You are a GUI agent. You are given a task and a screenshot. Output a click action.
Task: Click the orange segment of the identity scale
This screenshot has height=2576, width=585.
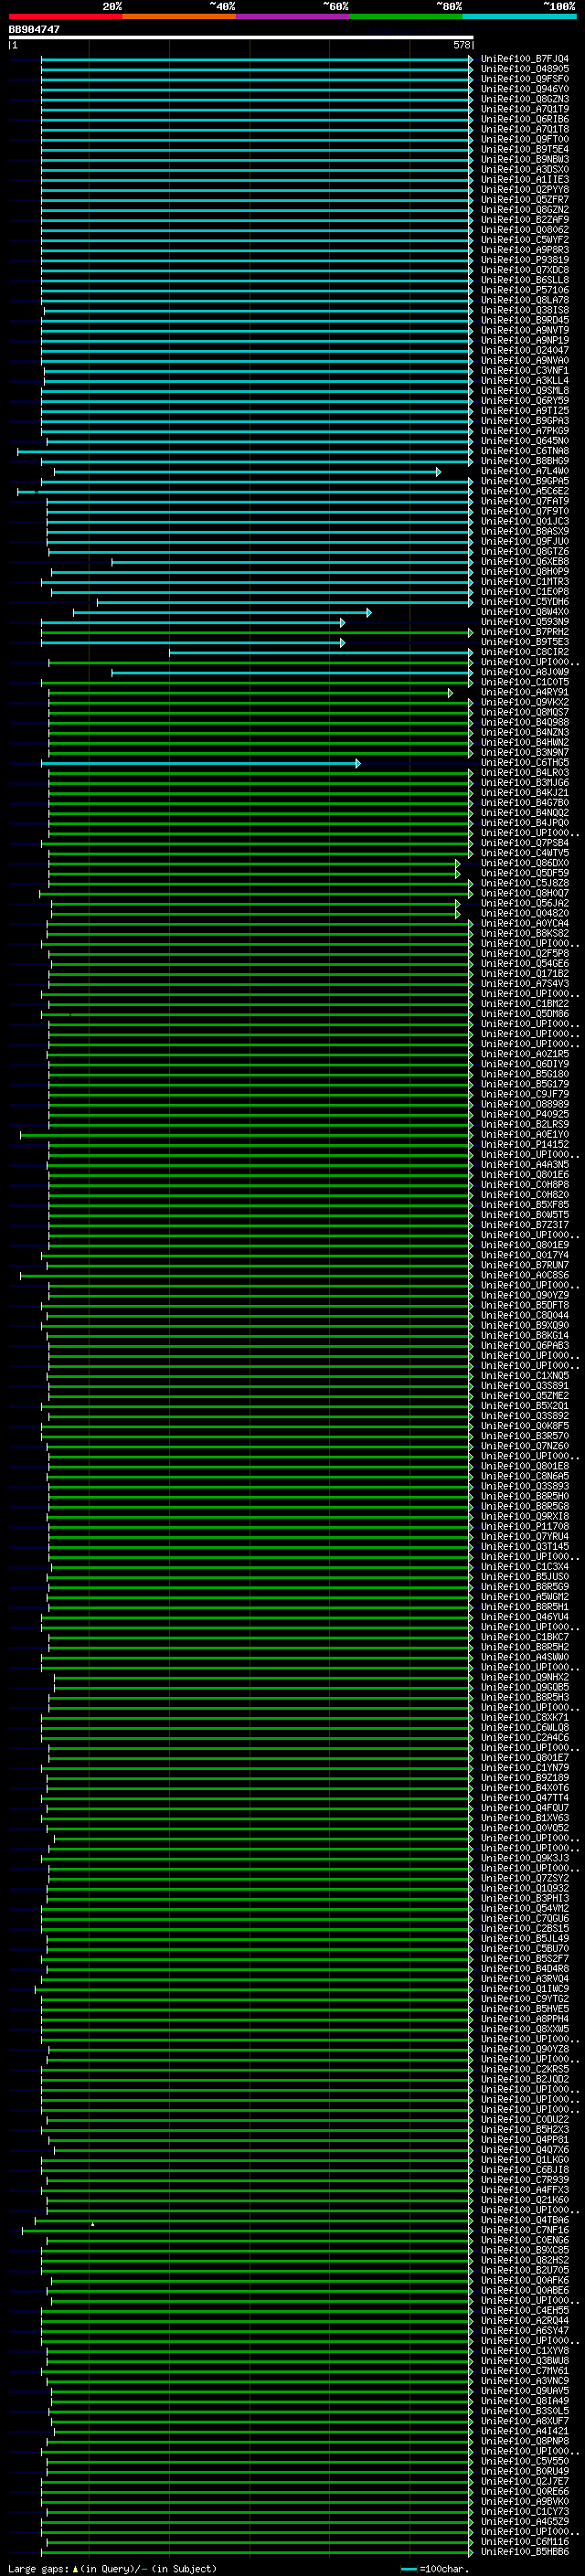click(x=179, y=16)
